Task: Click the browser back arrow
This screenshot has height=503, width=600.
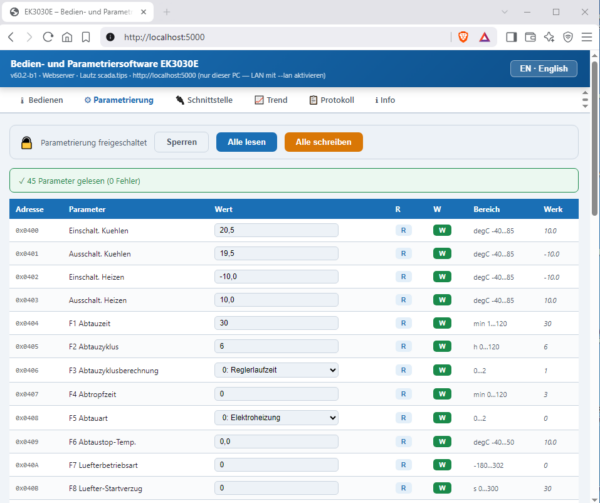Action: click(11, 37)
